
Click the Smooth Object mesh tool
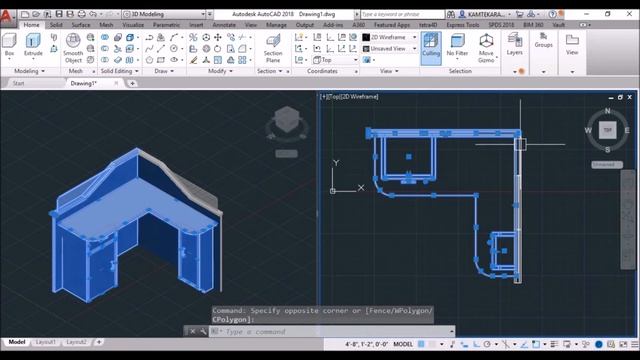(73, 48)
